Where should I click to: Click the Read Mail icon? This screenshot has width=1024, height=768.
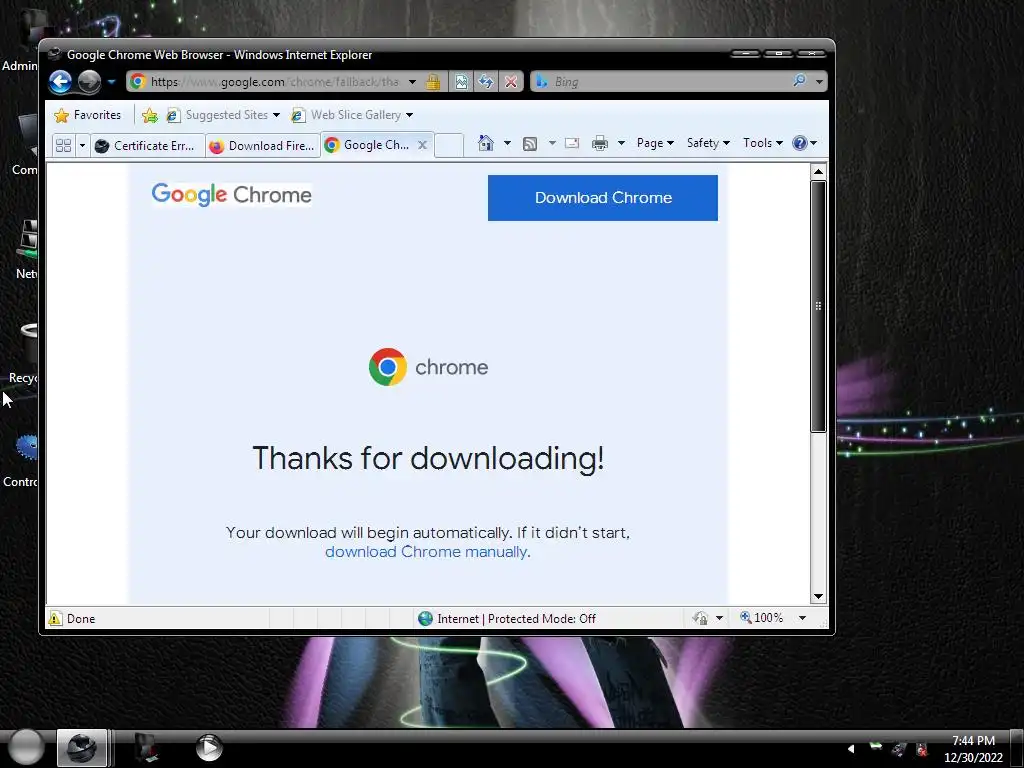(x=572, y=143)
